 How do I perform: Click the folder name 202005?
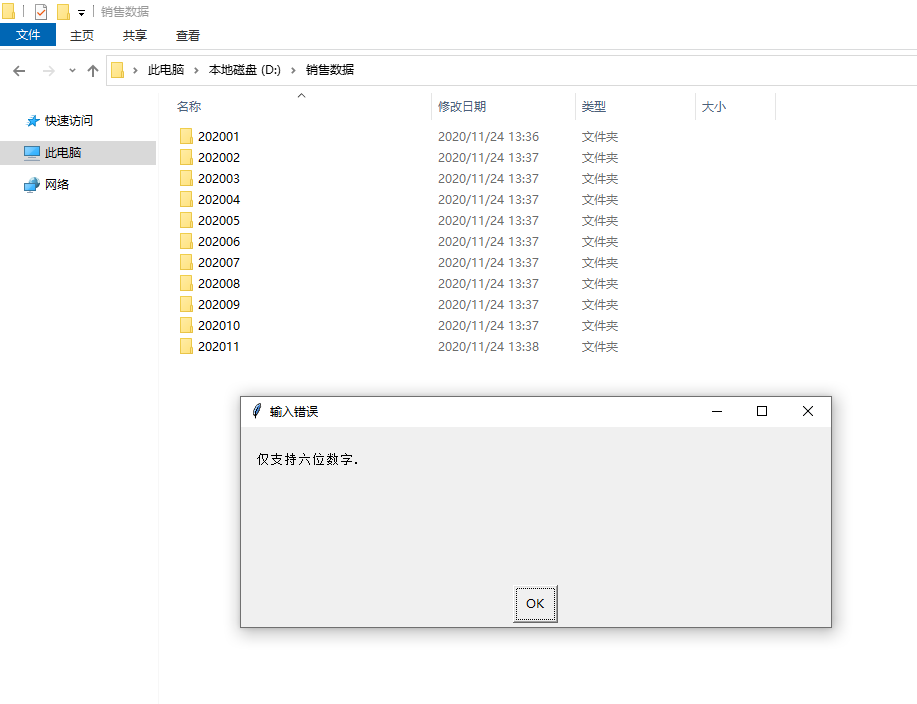pyautogui.click(x=219, y=220)
